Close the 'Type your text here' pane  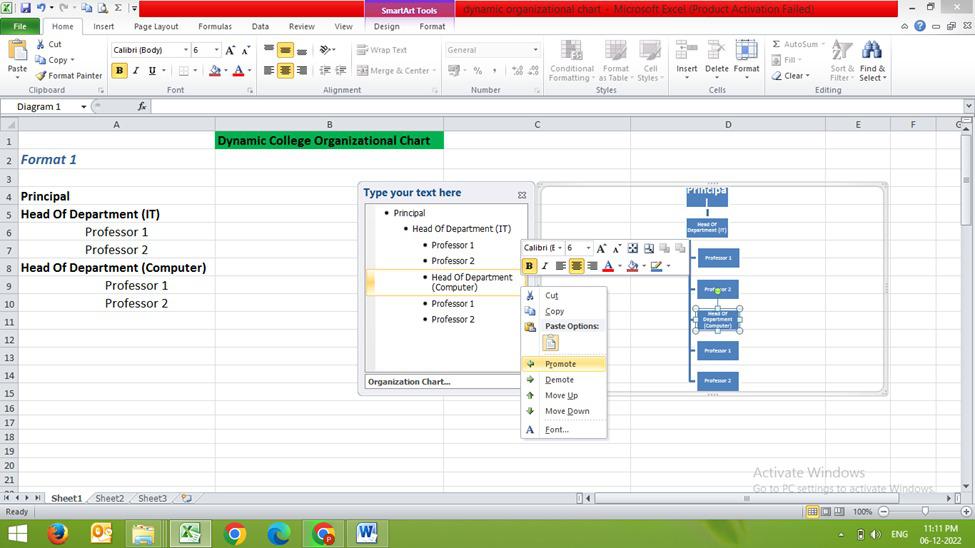521,195
